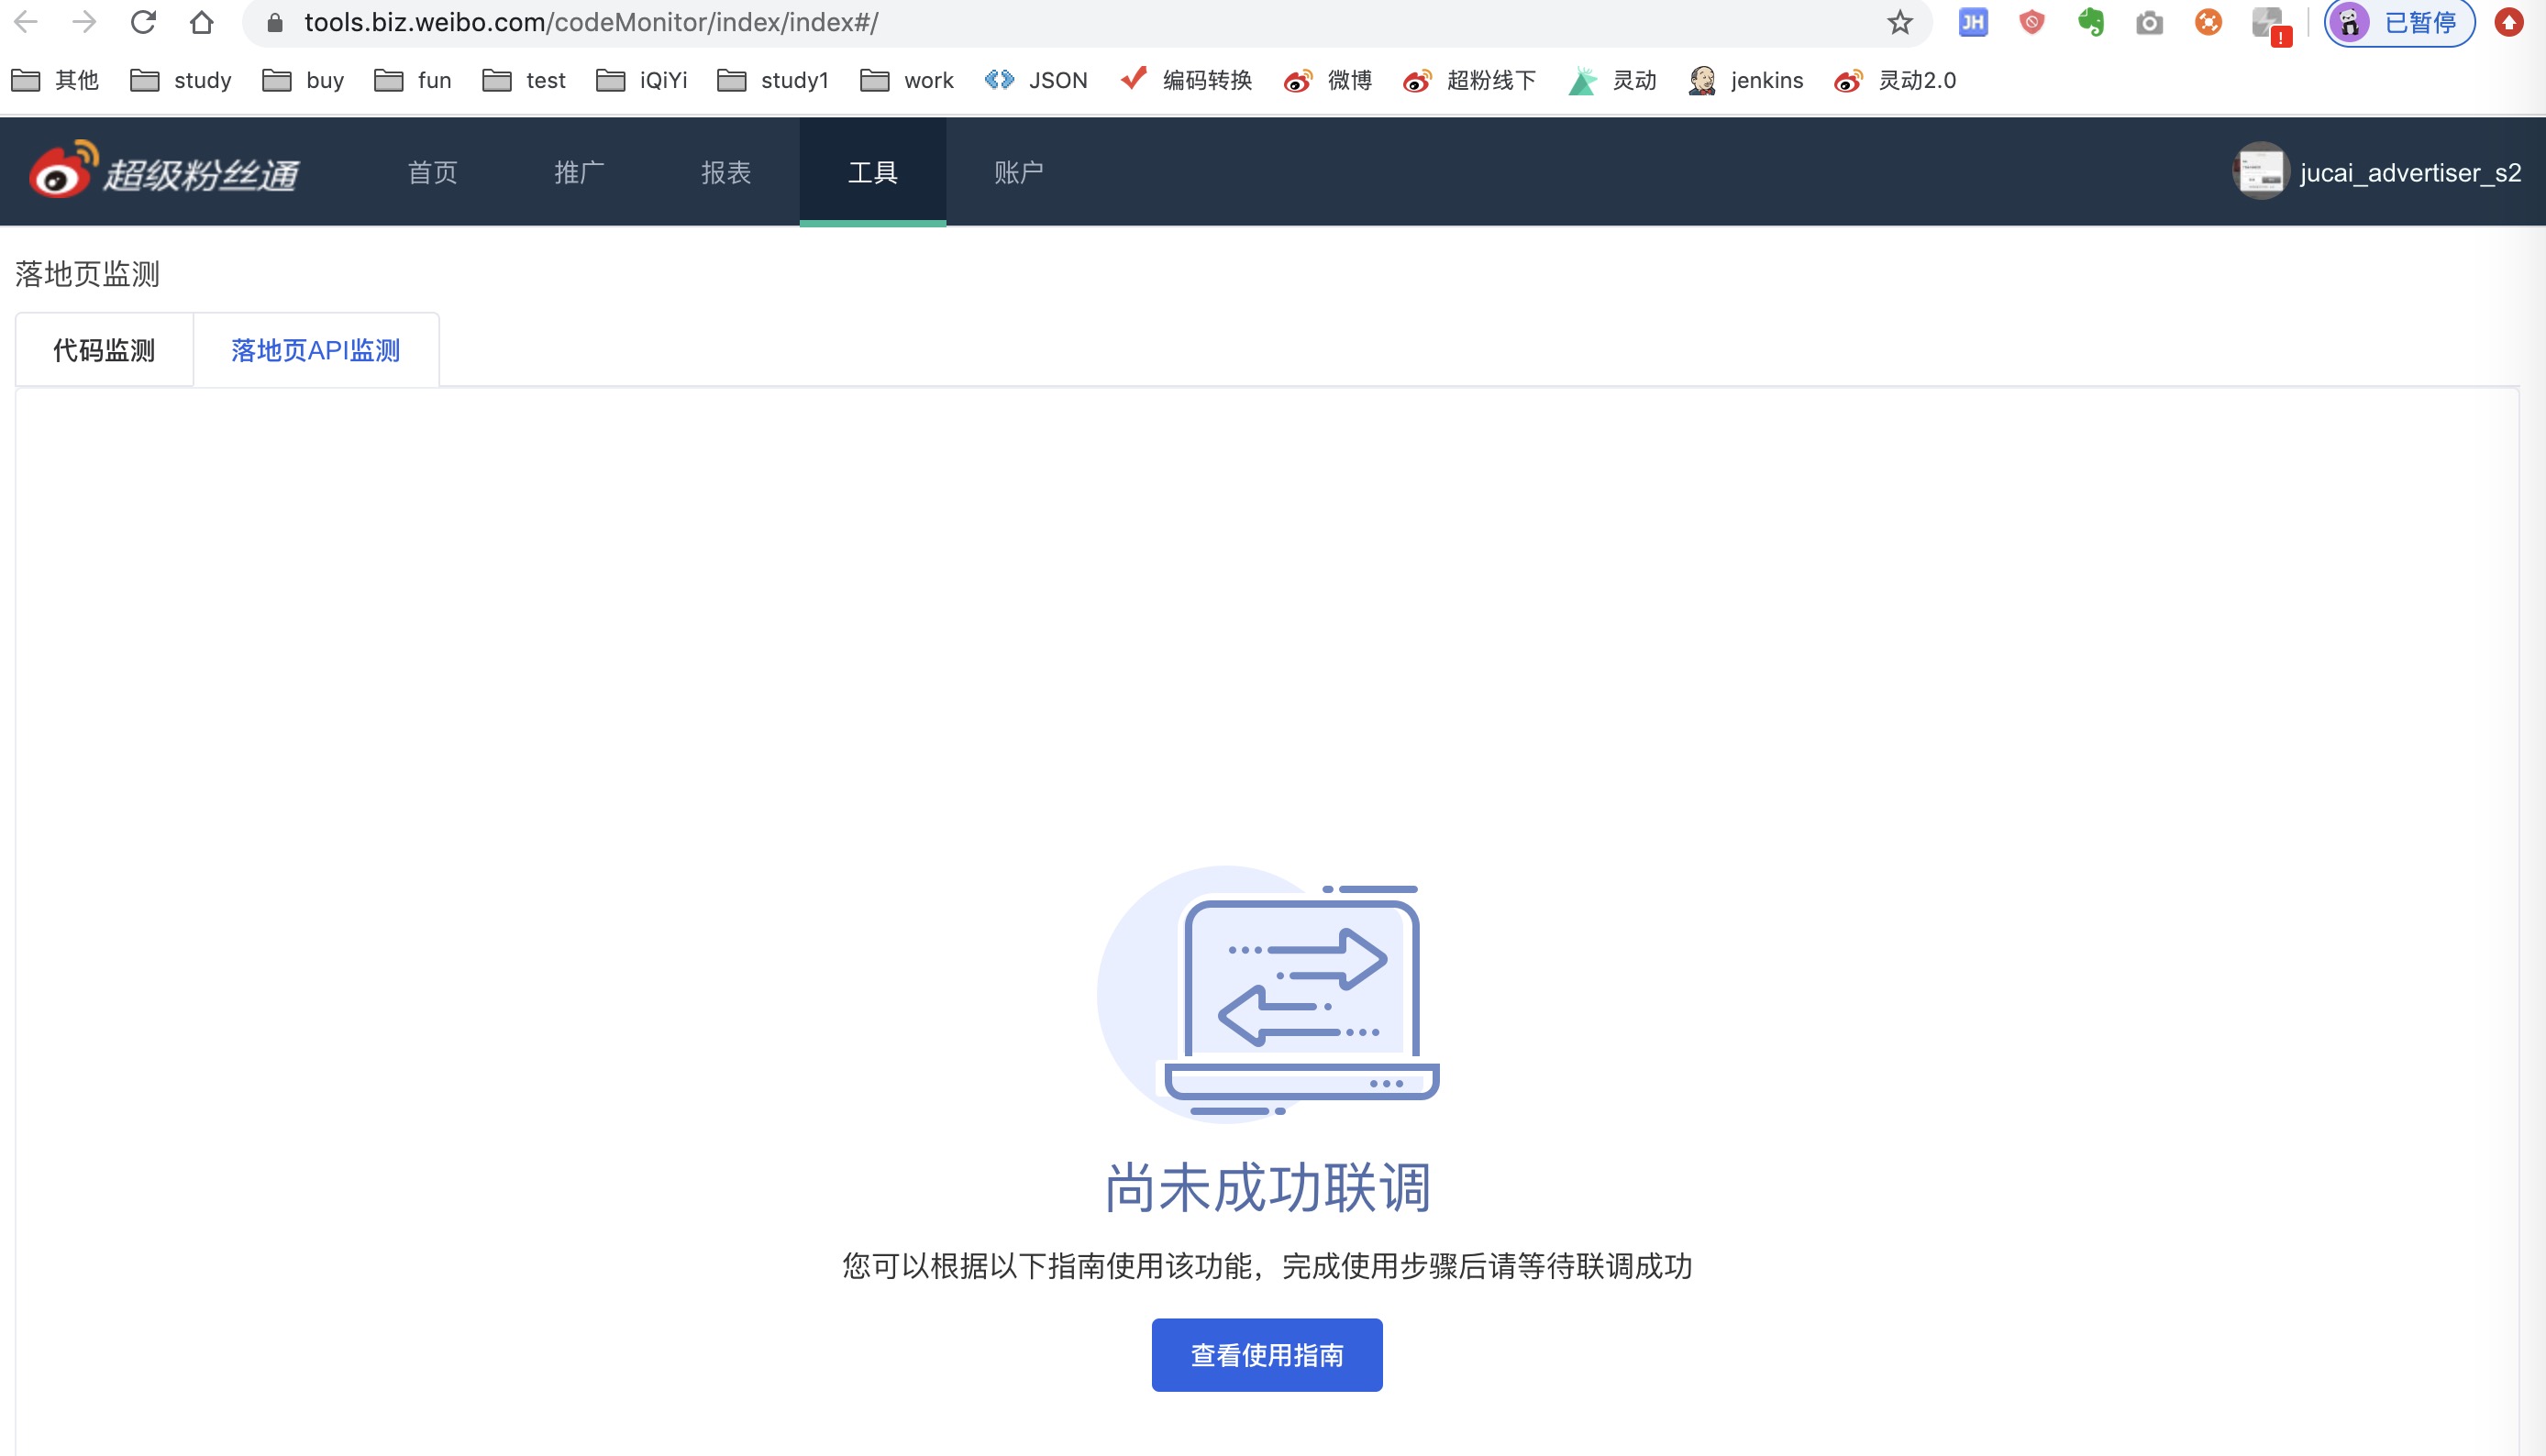The image size is (2546, 1456).
Task: Click the laptop data-exchange illustration
Action: (1268, 995)
